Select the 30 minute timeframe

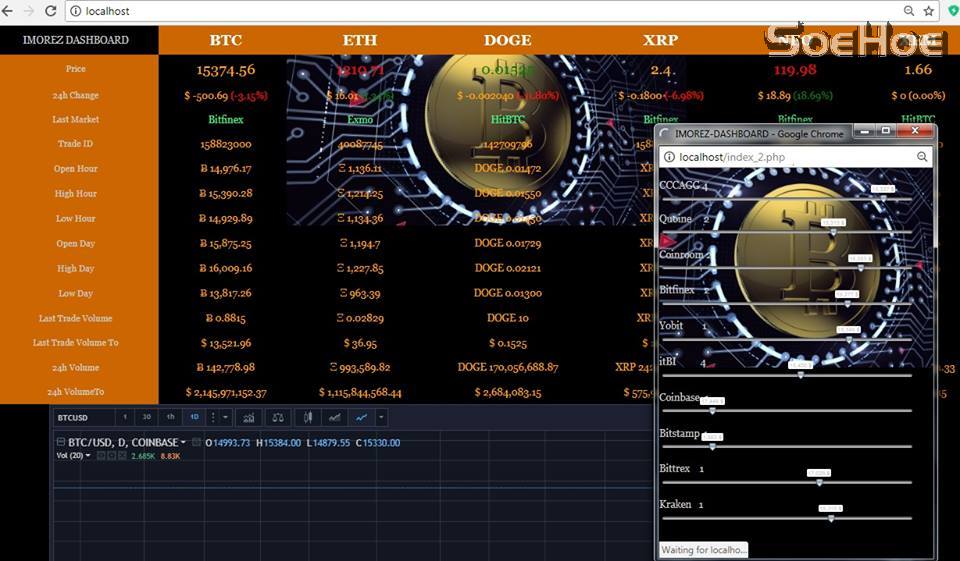pyautogui.click(x=147, y=417)
